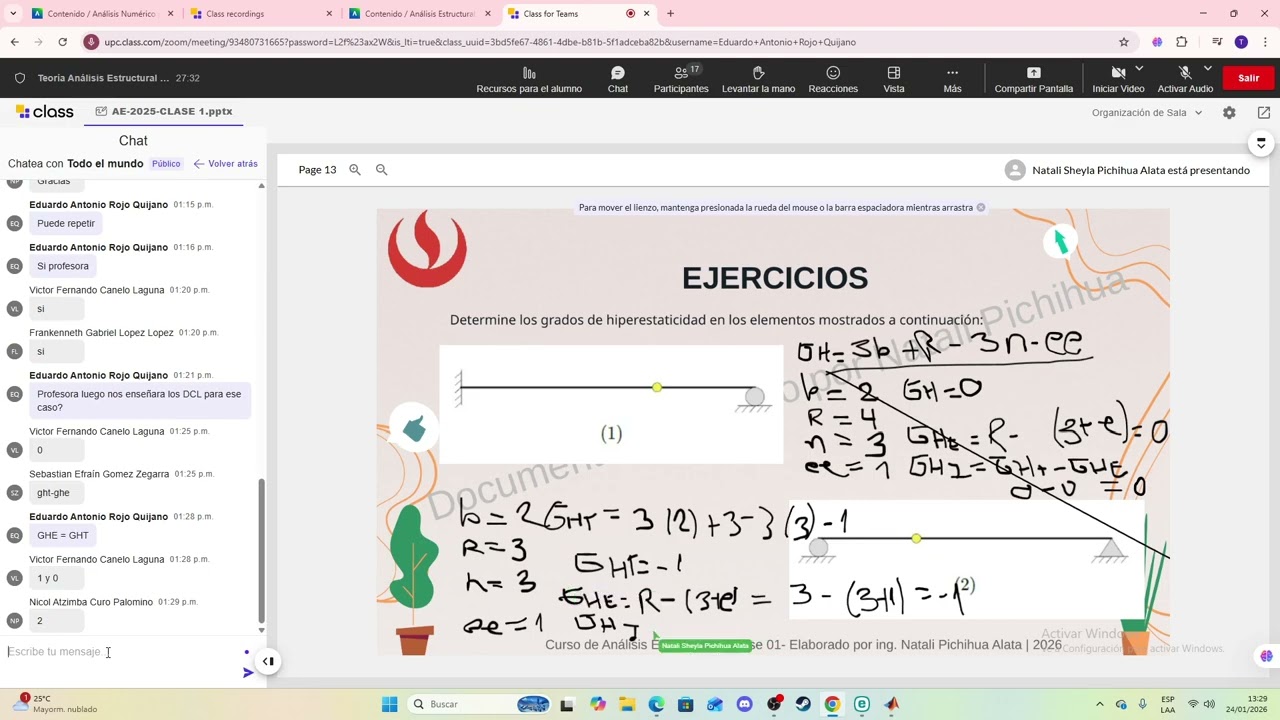Image resolution: width=1280 pixels, height=720 pixels.
Task: Click the chat scrollbar
Action: coord(262,550)
